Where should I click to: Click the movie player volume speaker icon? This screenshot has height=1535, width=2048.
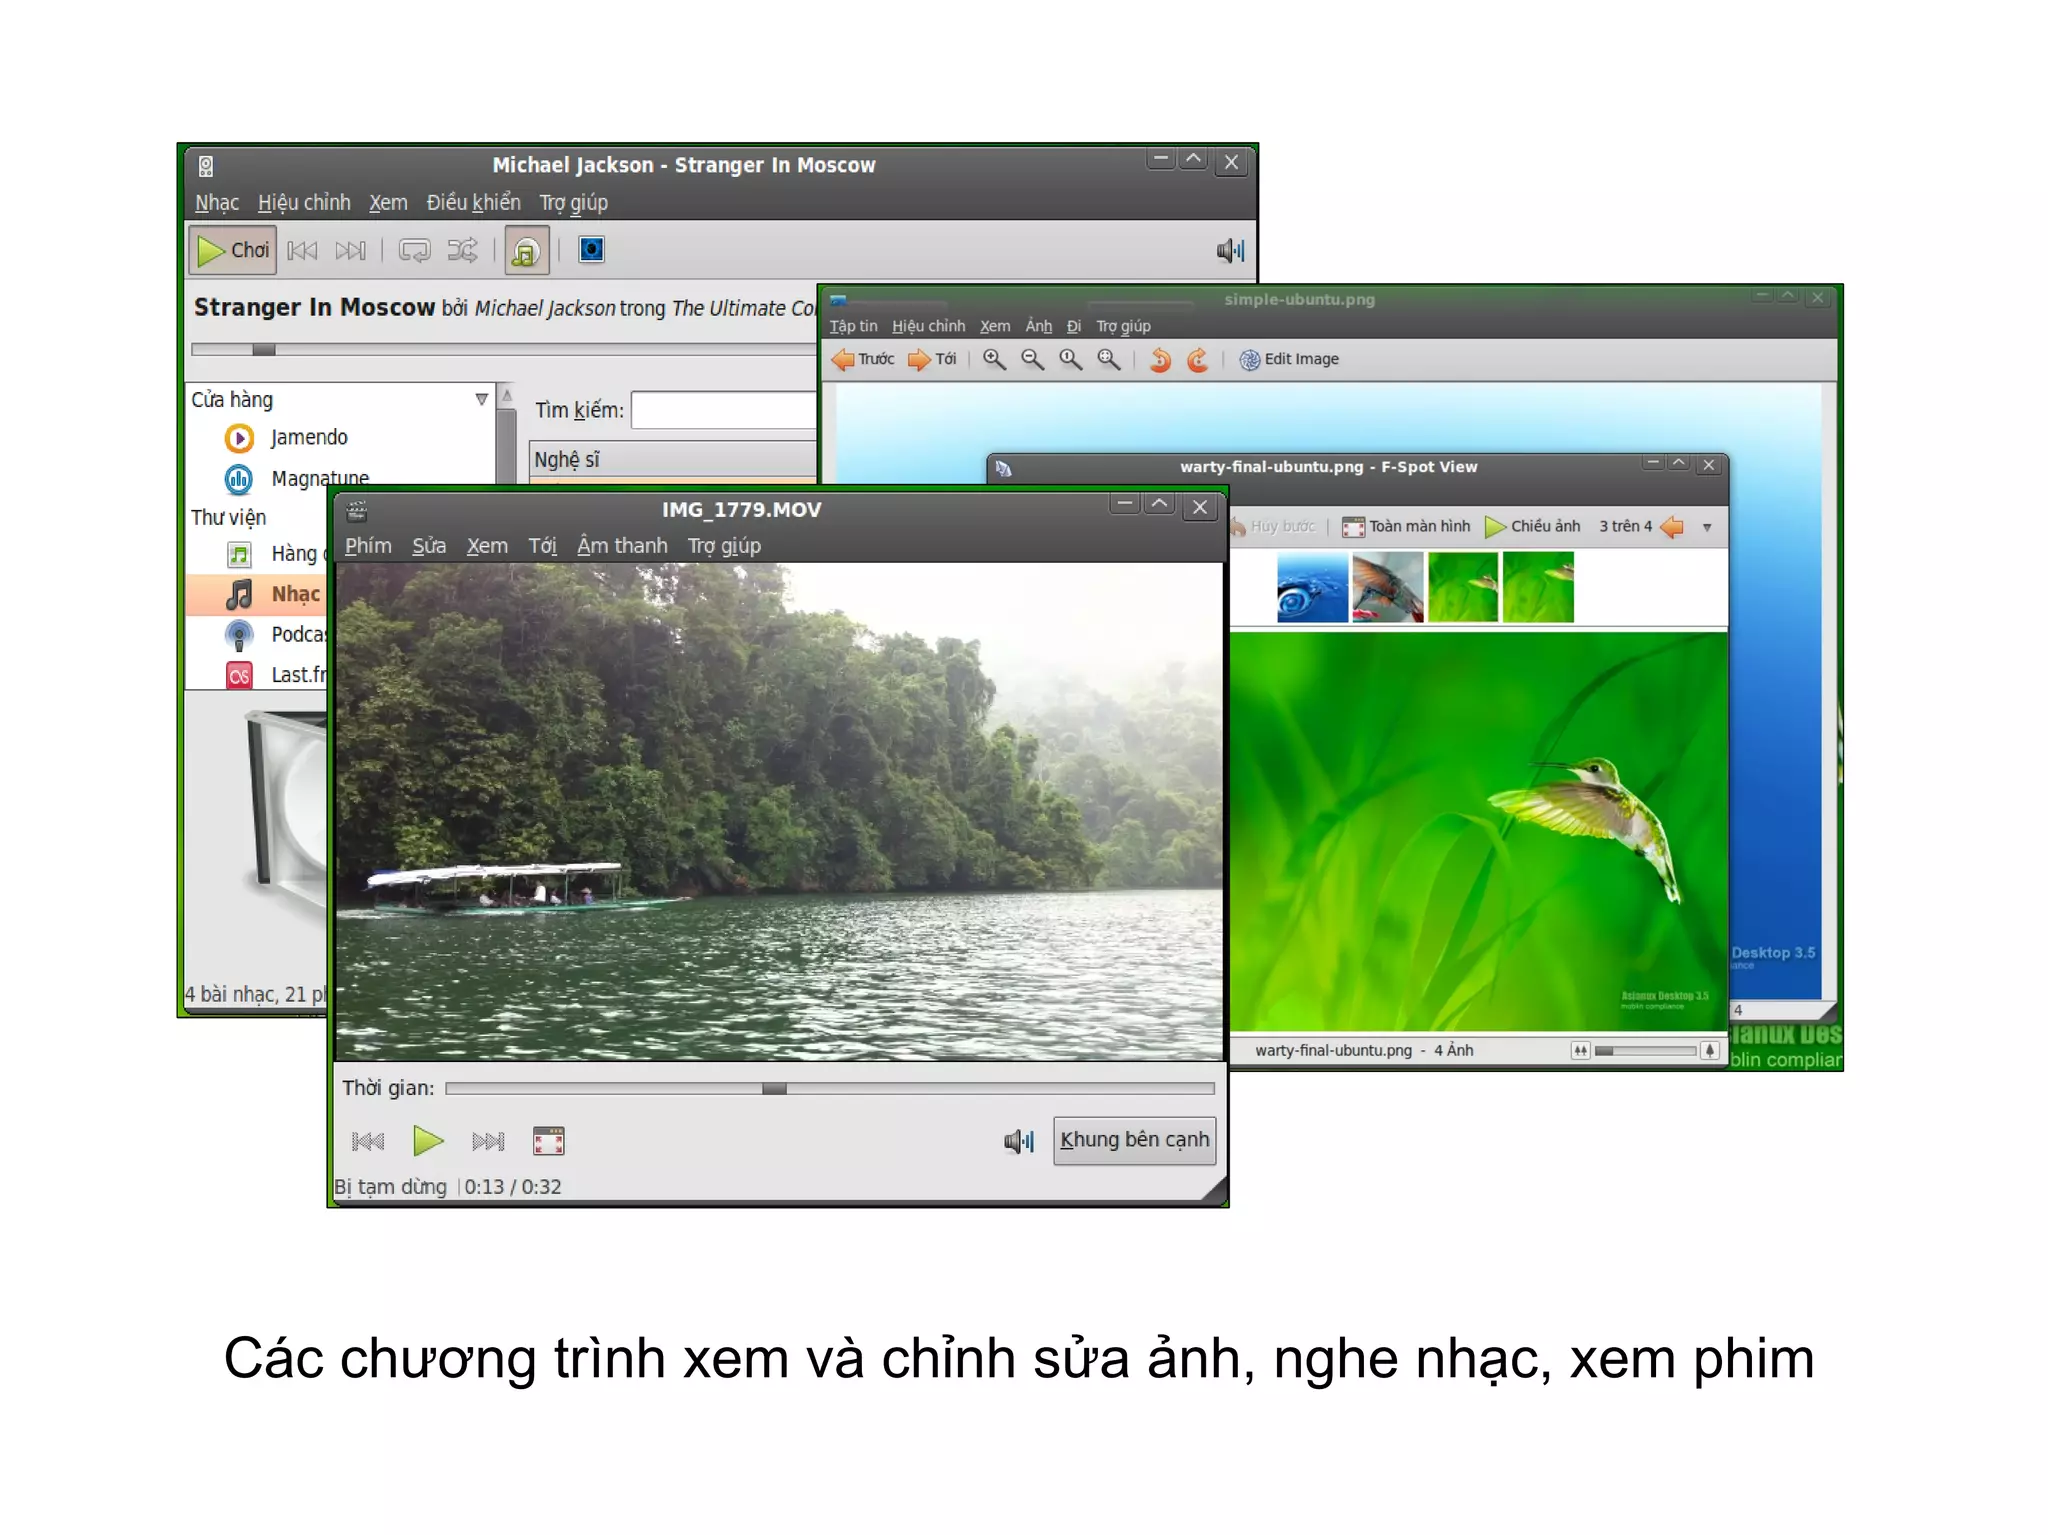1017,1141
